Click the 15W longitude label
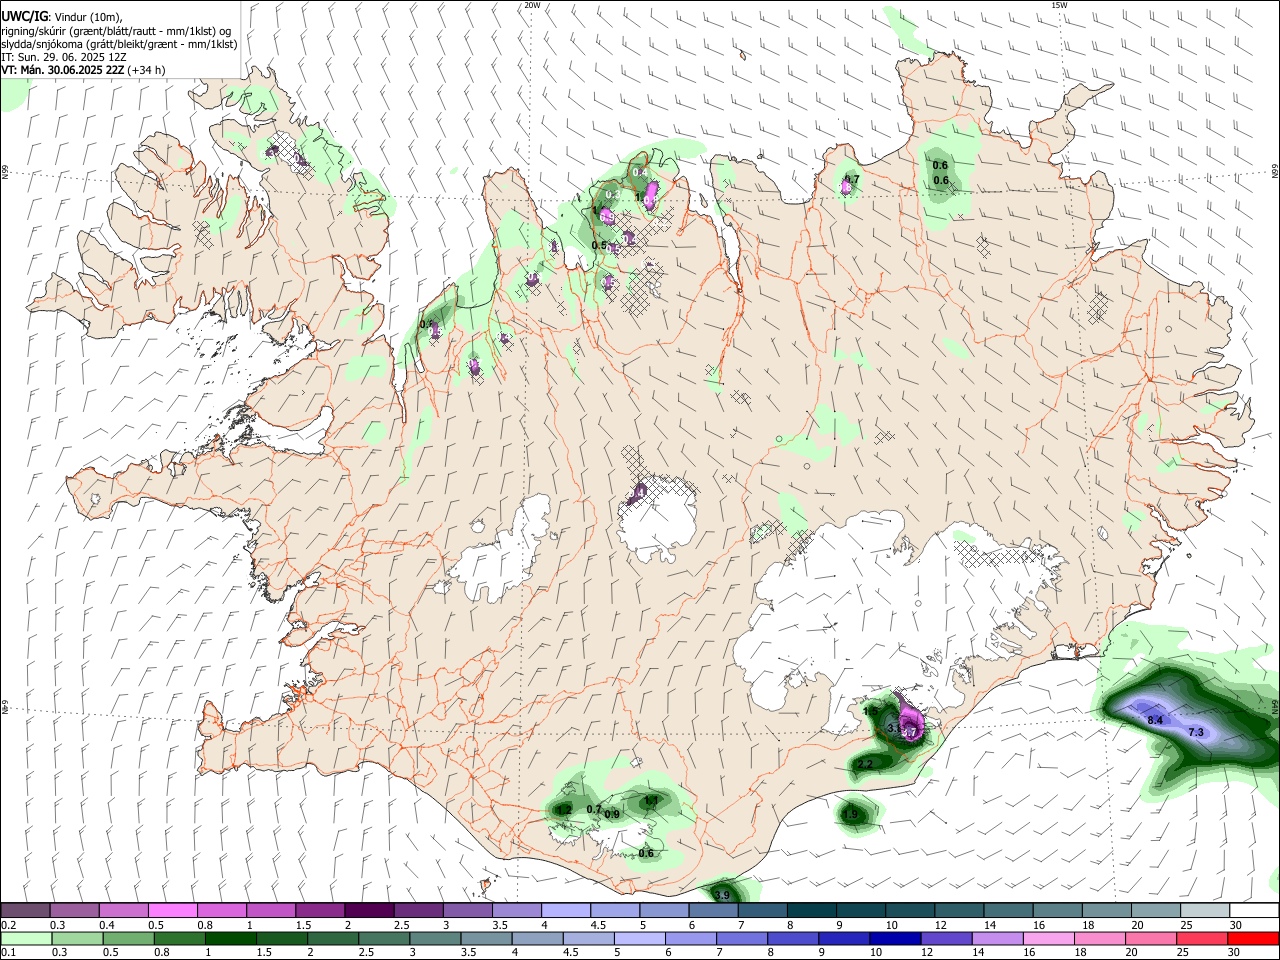1280x960 pixels. pos(1059,5)
